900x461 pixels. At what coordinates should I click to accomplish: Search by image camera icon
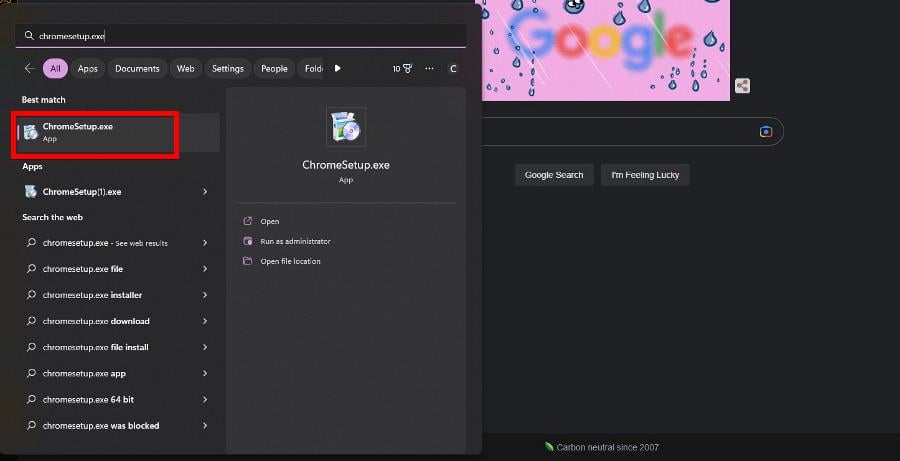tap(766, 132)
